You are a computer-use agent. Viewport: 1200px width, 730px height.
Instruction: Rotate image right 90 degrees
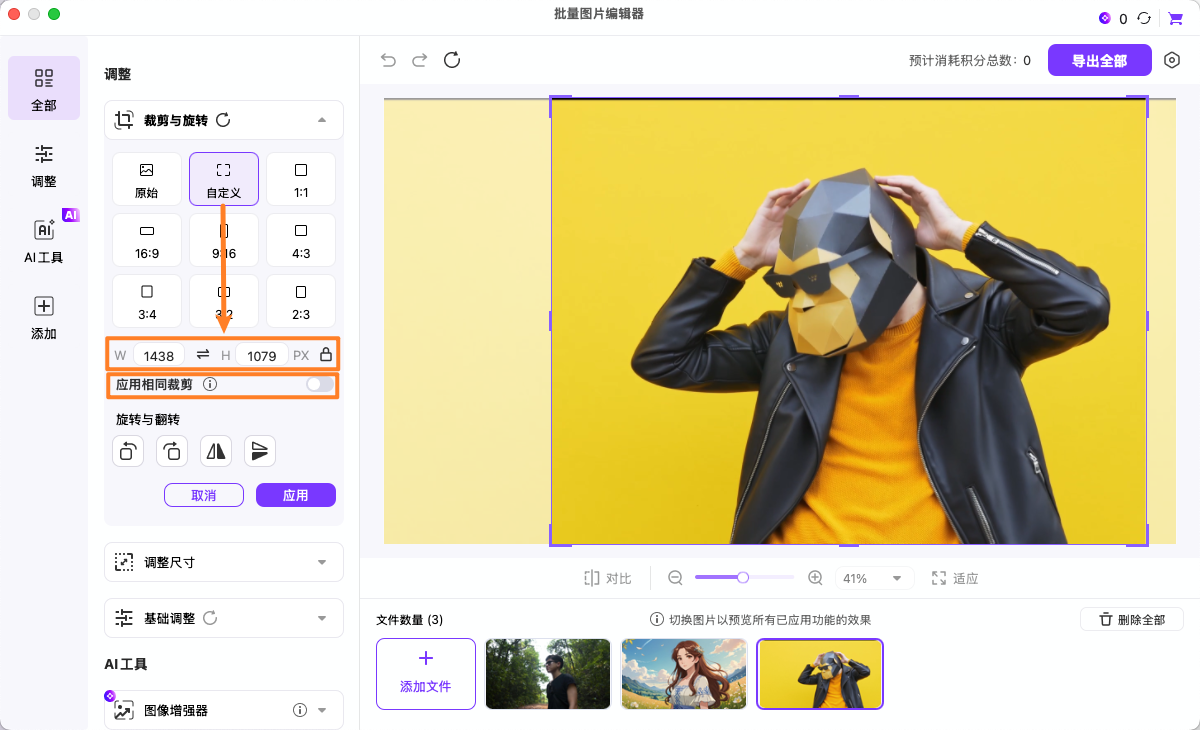pyautogui.click(x=172, y=451)
